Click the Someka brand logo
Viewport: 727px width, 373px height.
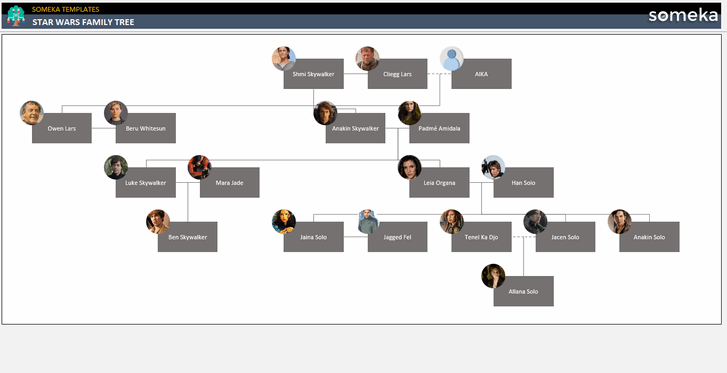tap(683, 15)
